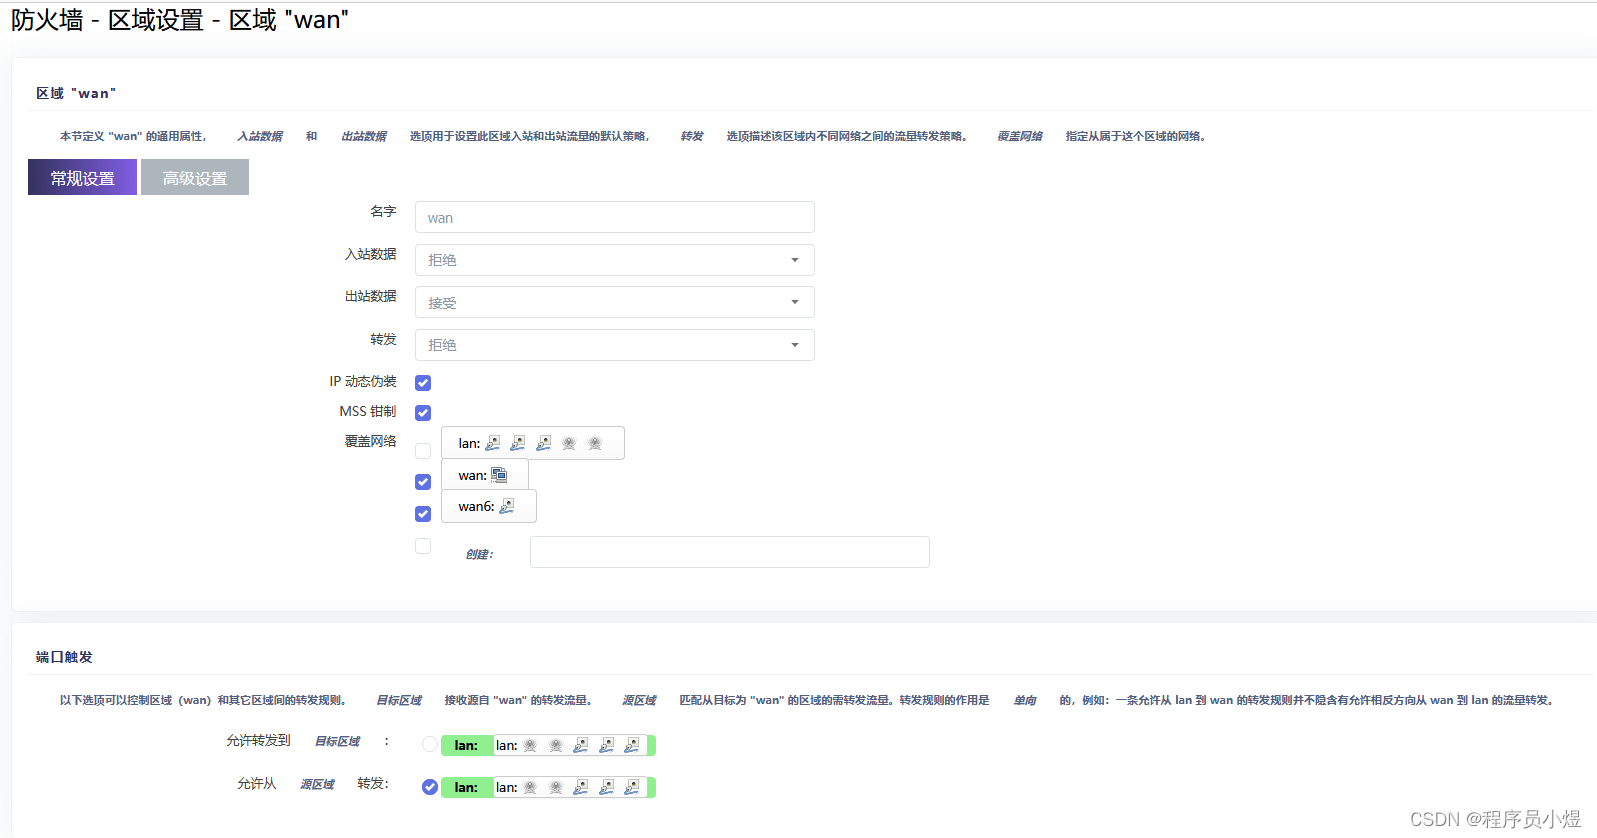Click first ethernet icon in 允许从 源区域 row

pos(581,787)
